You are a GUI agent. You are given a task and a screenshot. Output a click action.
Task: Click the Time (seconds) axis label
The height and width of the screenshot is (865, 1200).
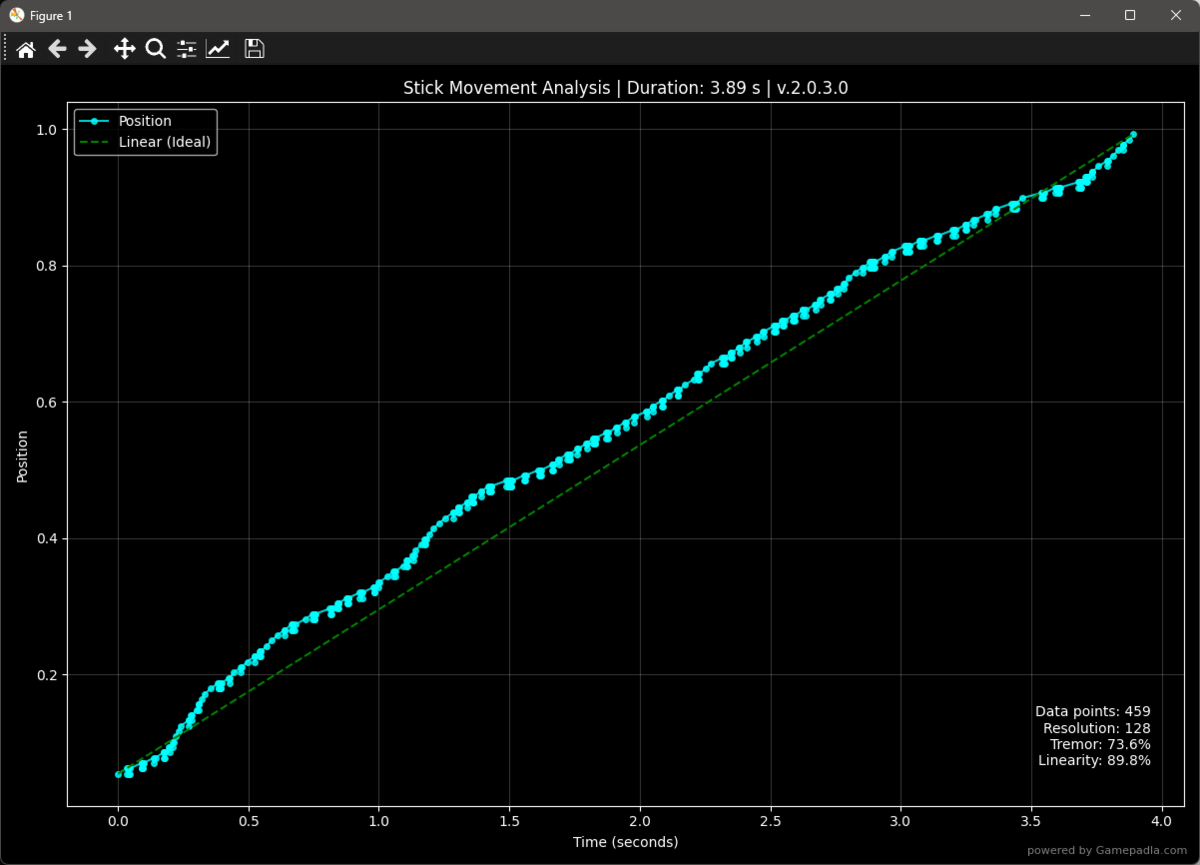(626, 842)
